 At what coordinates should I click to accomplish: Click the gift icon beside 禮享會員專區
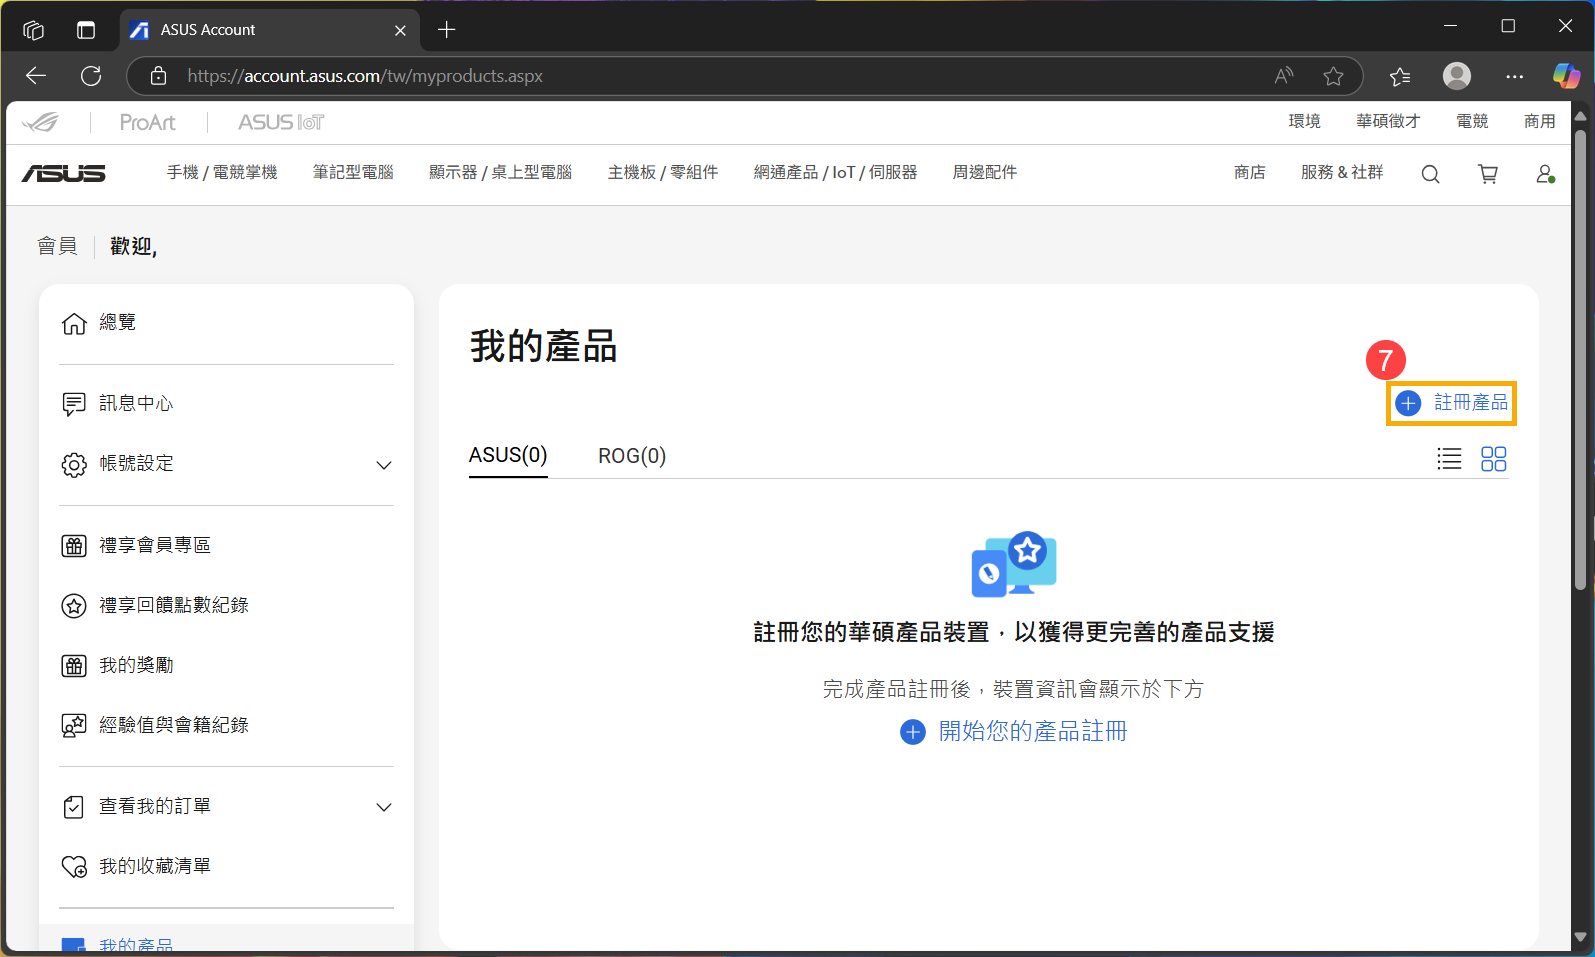pyautogui.click(x=74, y=546)
